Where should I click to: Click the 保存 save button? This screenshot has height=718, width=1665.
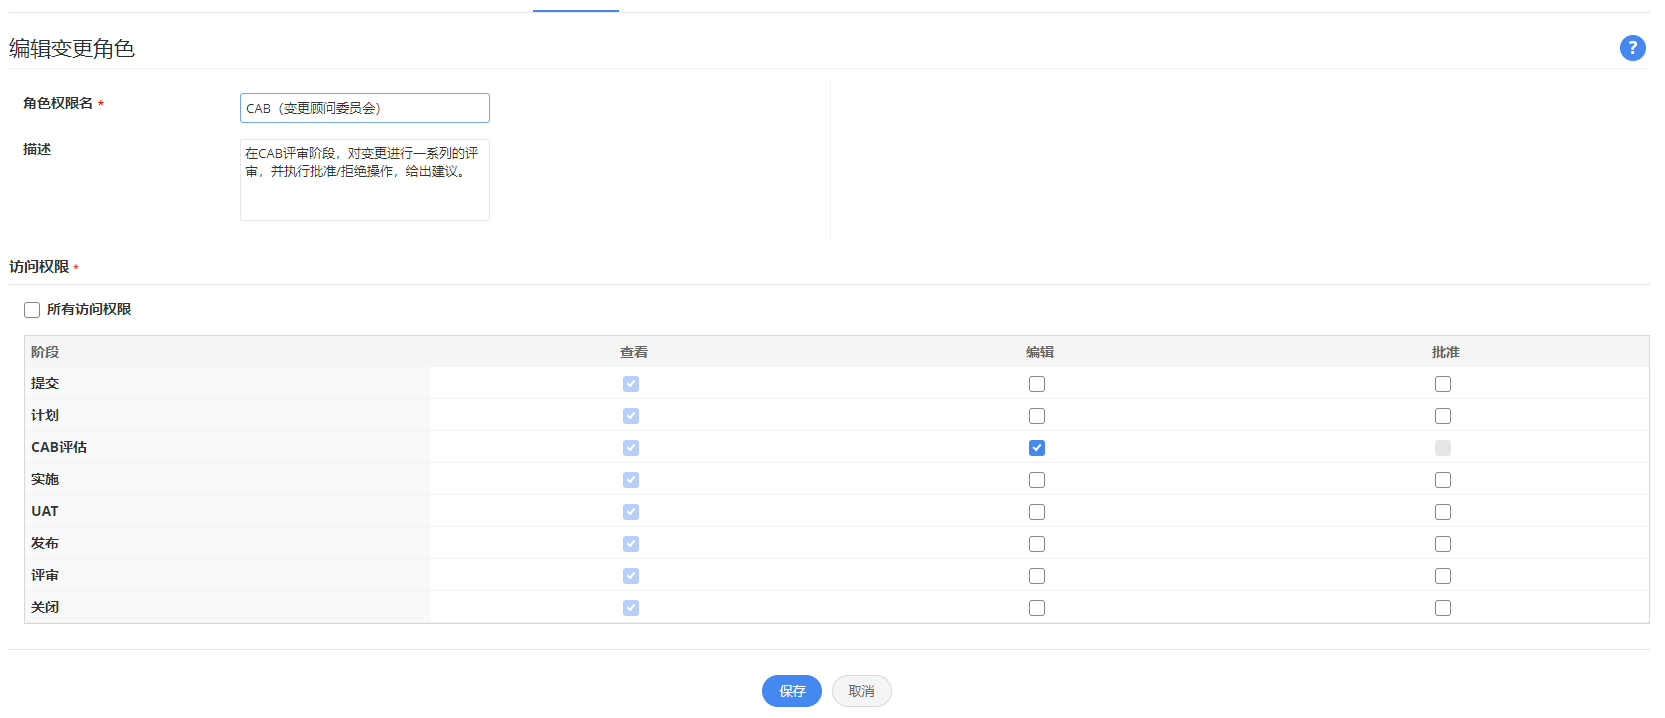[792, 691]
